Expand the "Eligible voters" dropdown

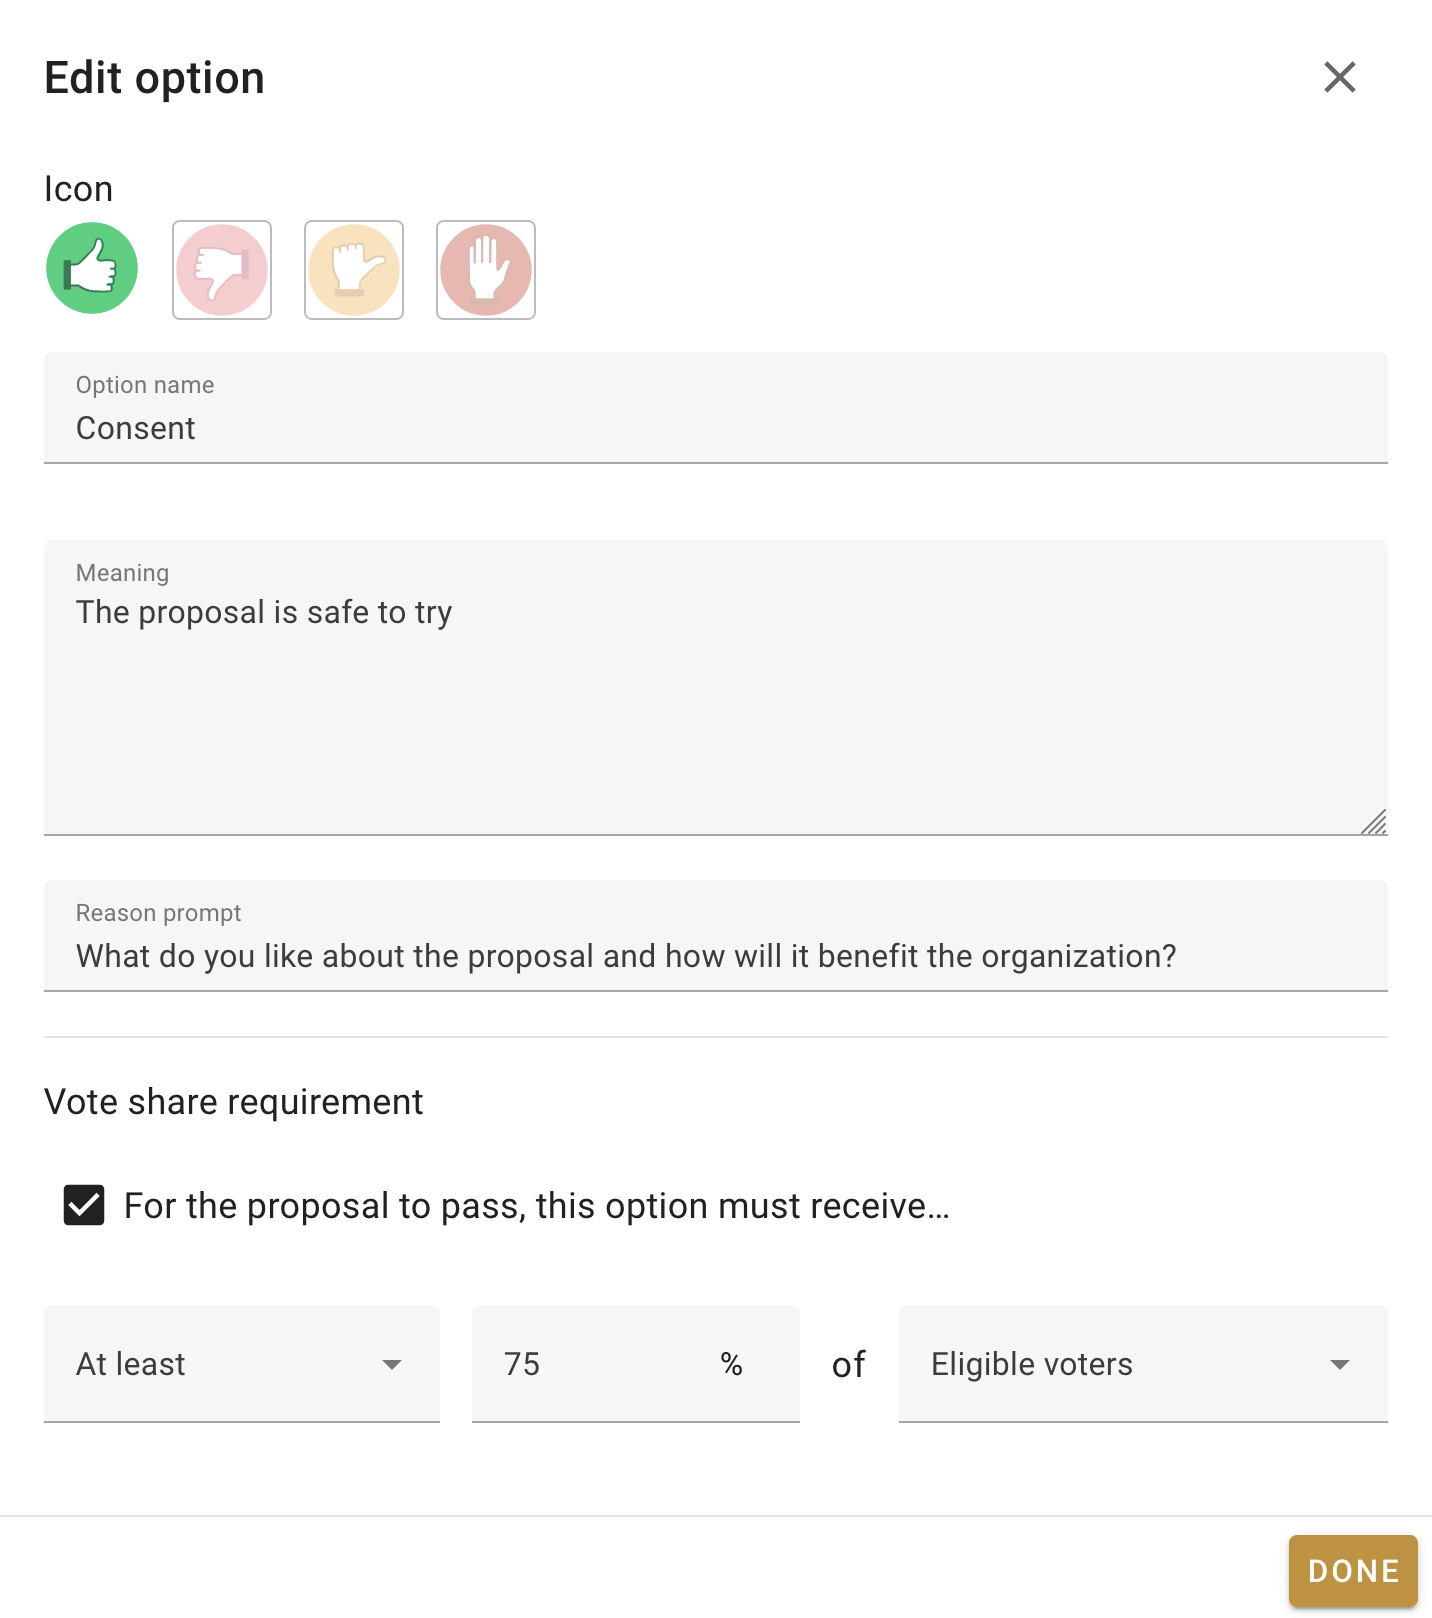point(1142,1363)
